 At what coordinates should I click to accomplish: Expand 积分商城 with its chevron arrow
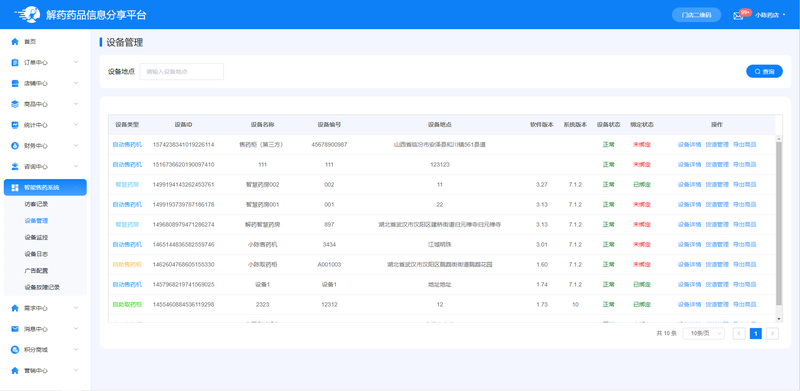76,350
